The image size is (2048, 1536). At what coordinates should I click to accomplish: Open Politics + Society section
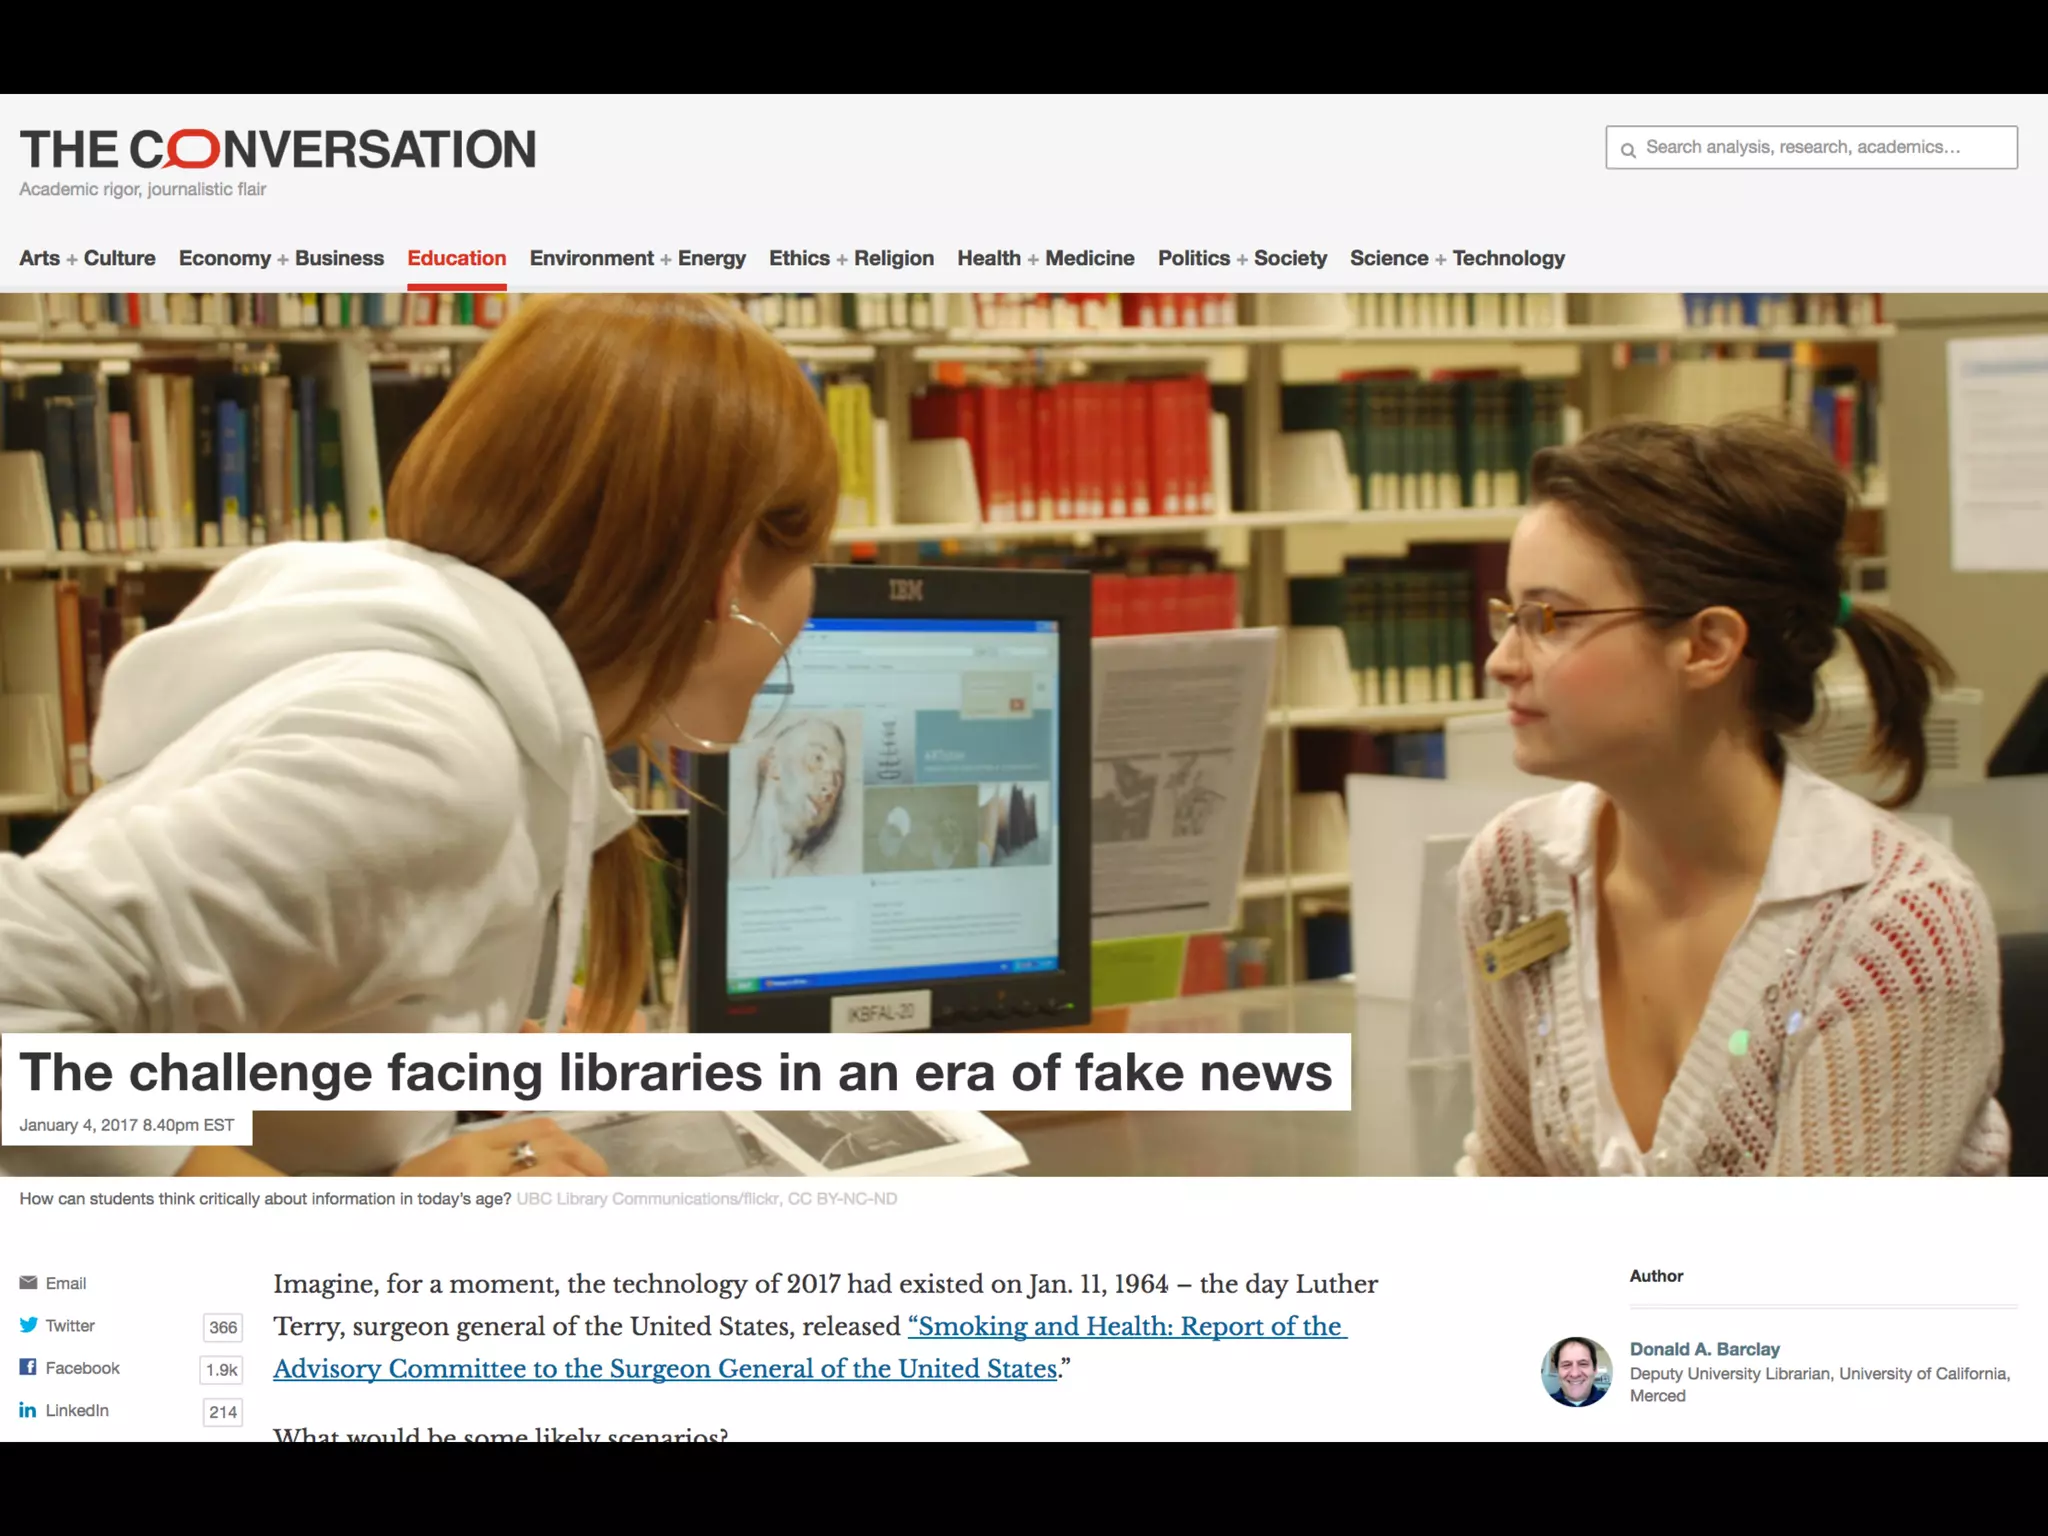[x=1242, y=258]
